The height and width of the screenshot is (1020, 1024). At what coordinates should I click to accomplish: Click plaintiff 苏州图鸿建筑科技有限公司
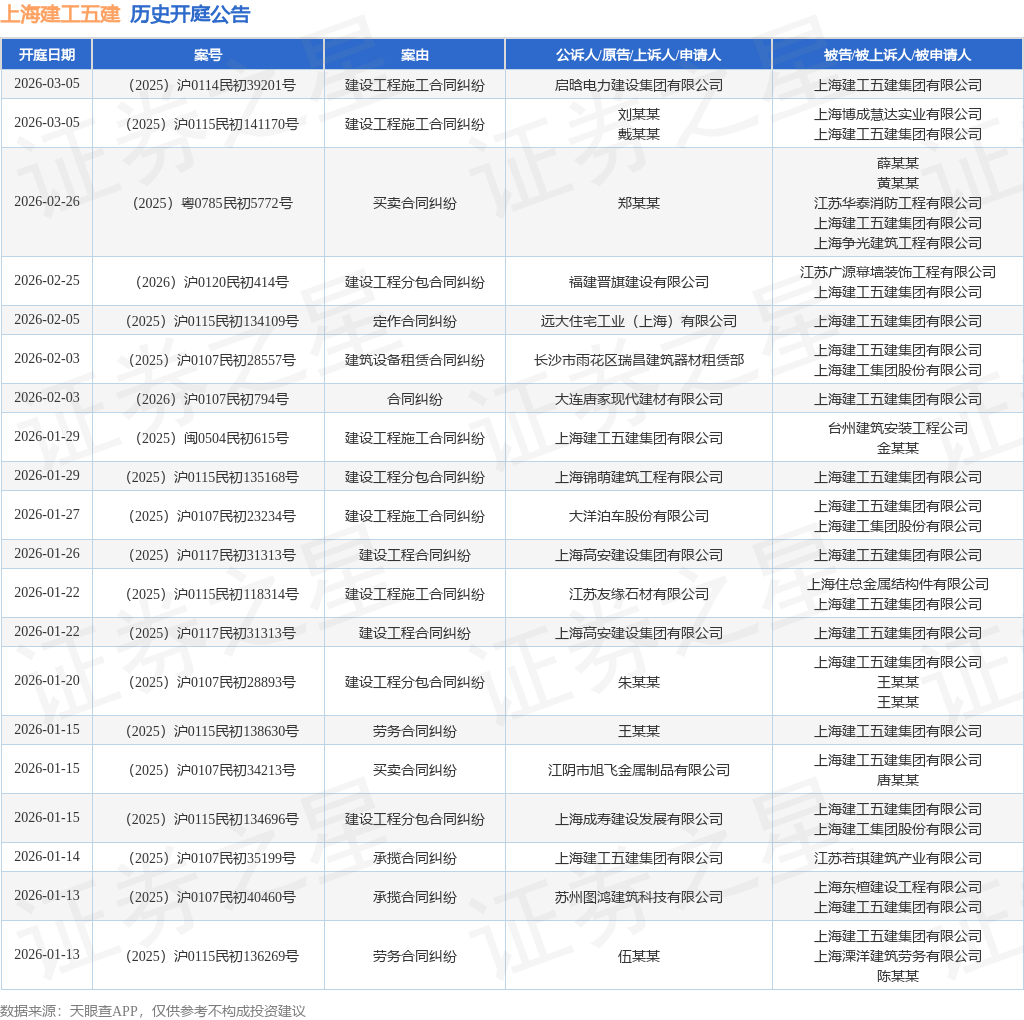tap(639, 897)
